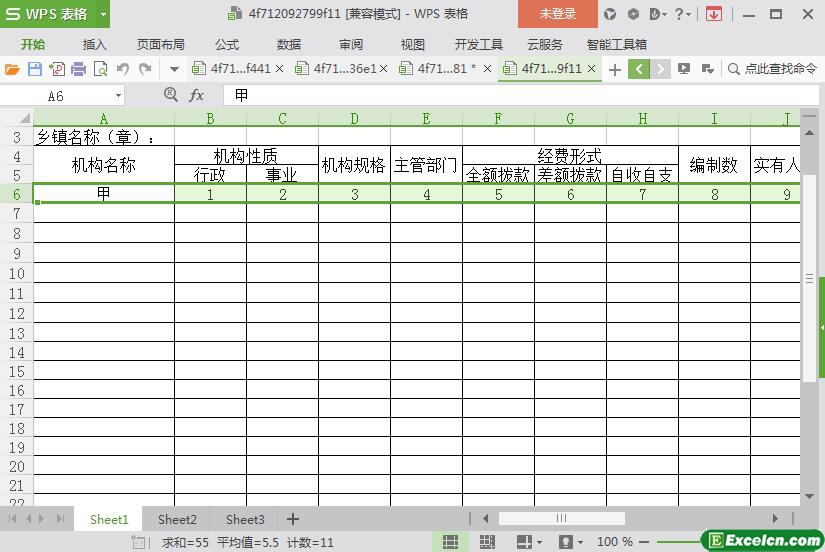
Task: Select the cell labeled 全额拨款
Action: point(498,174)
